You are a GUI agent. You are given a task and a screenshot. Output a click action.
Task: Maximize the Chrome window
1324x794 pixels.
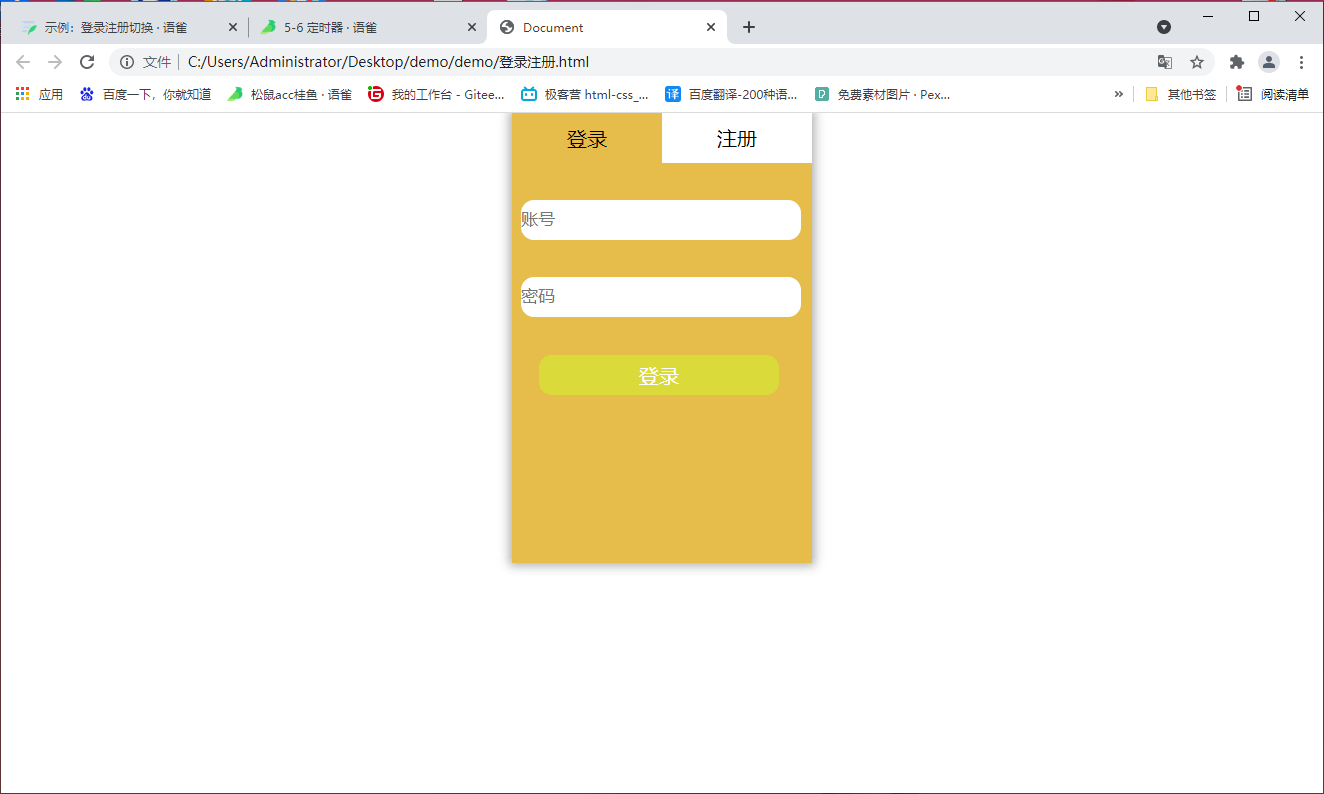pyautogui.click(x=1254, y=16)
